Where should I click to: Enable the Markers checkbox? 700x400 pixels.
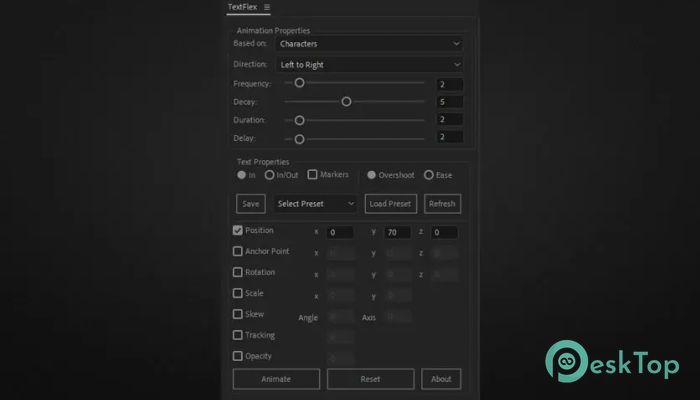click(312, 175)
